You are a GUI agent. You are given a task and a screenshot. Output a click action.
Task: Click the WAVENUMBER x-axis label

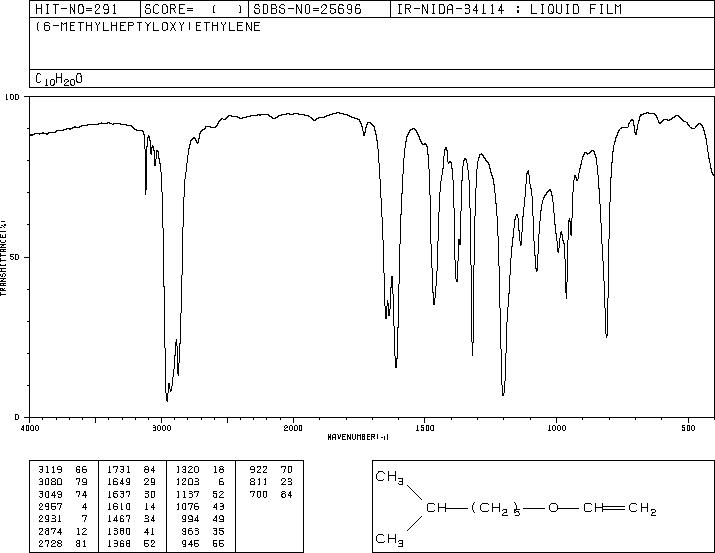357,437
